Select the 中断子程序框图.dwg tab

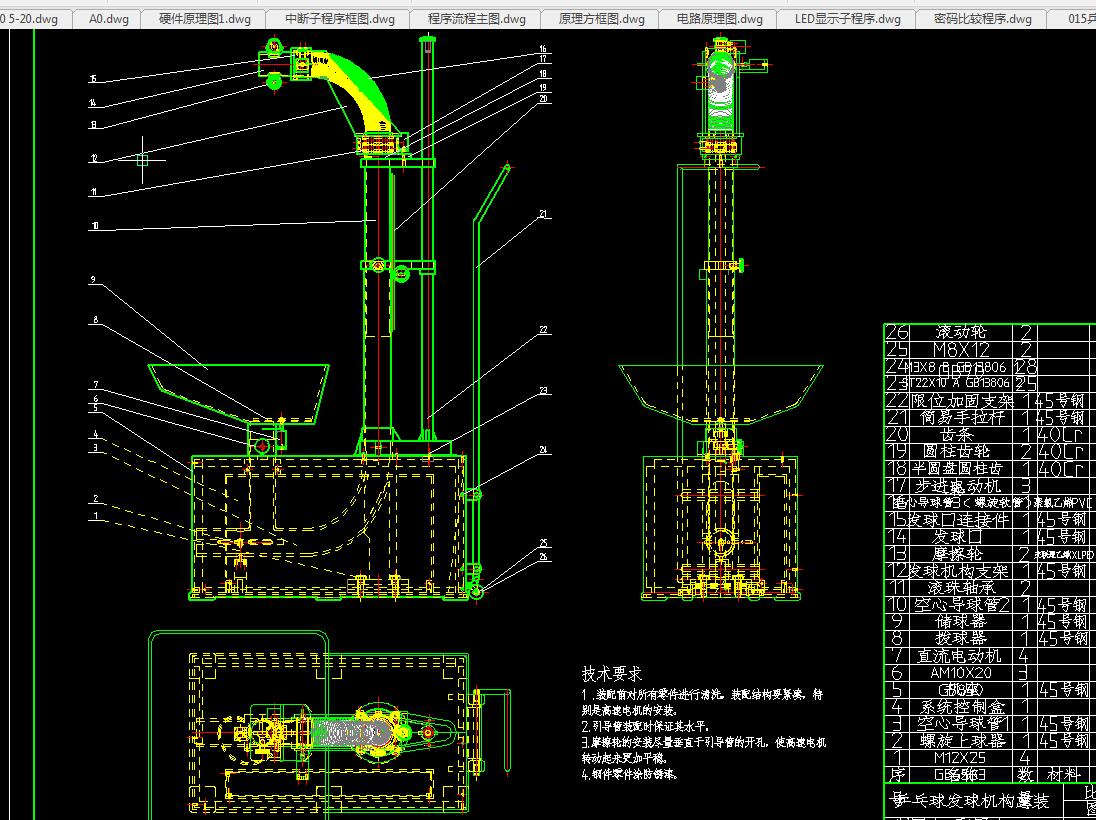[340, 19]
